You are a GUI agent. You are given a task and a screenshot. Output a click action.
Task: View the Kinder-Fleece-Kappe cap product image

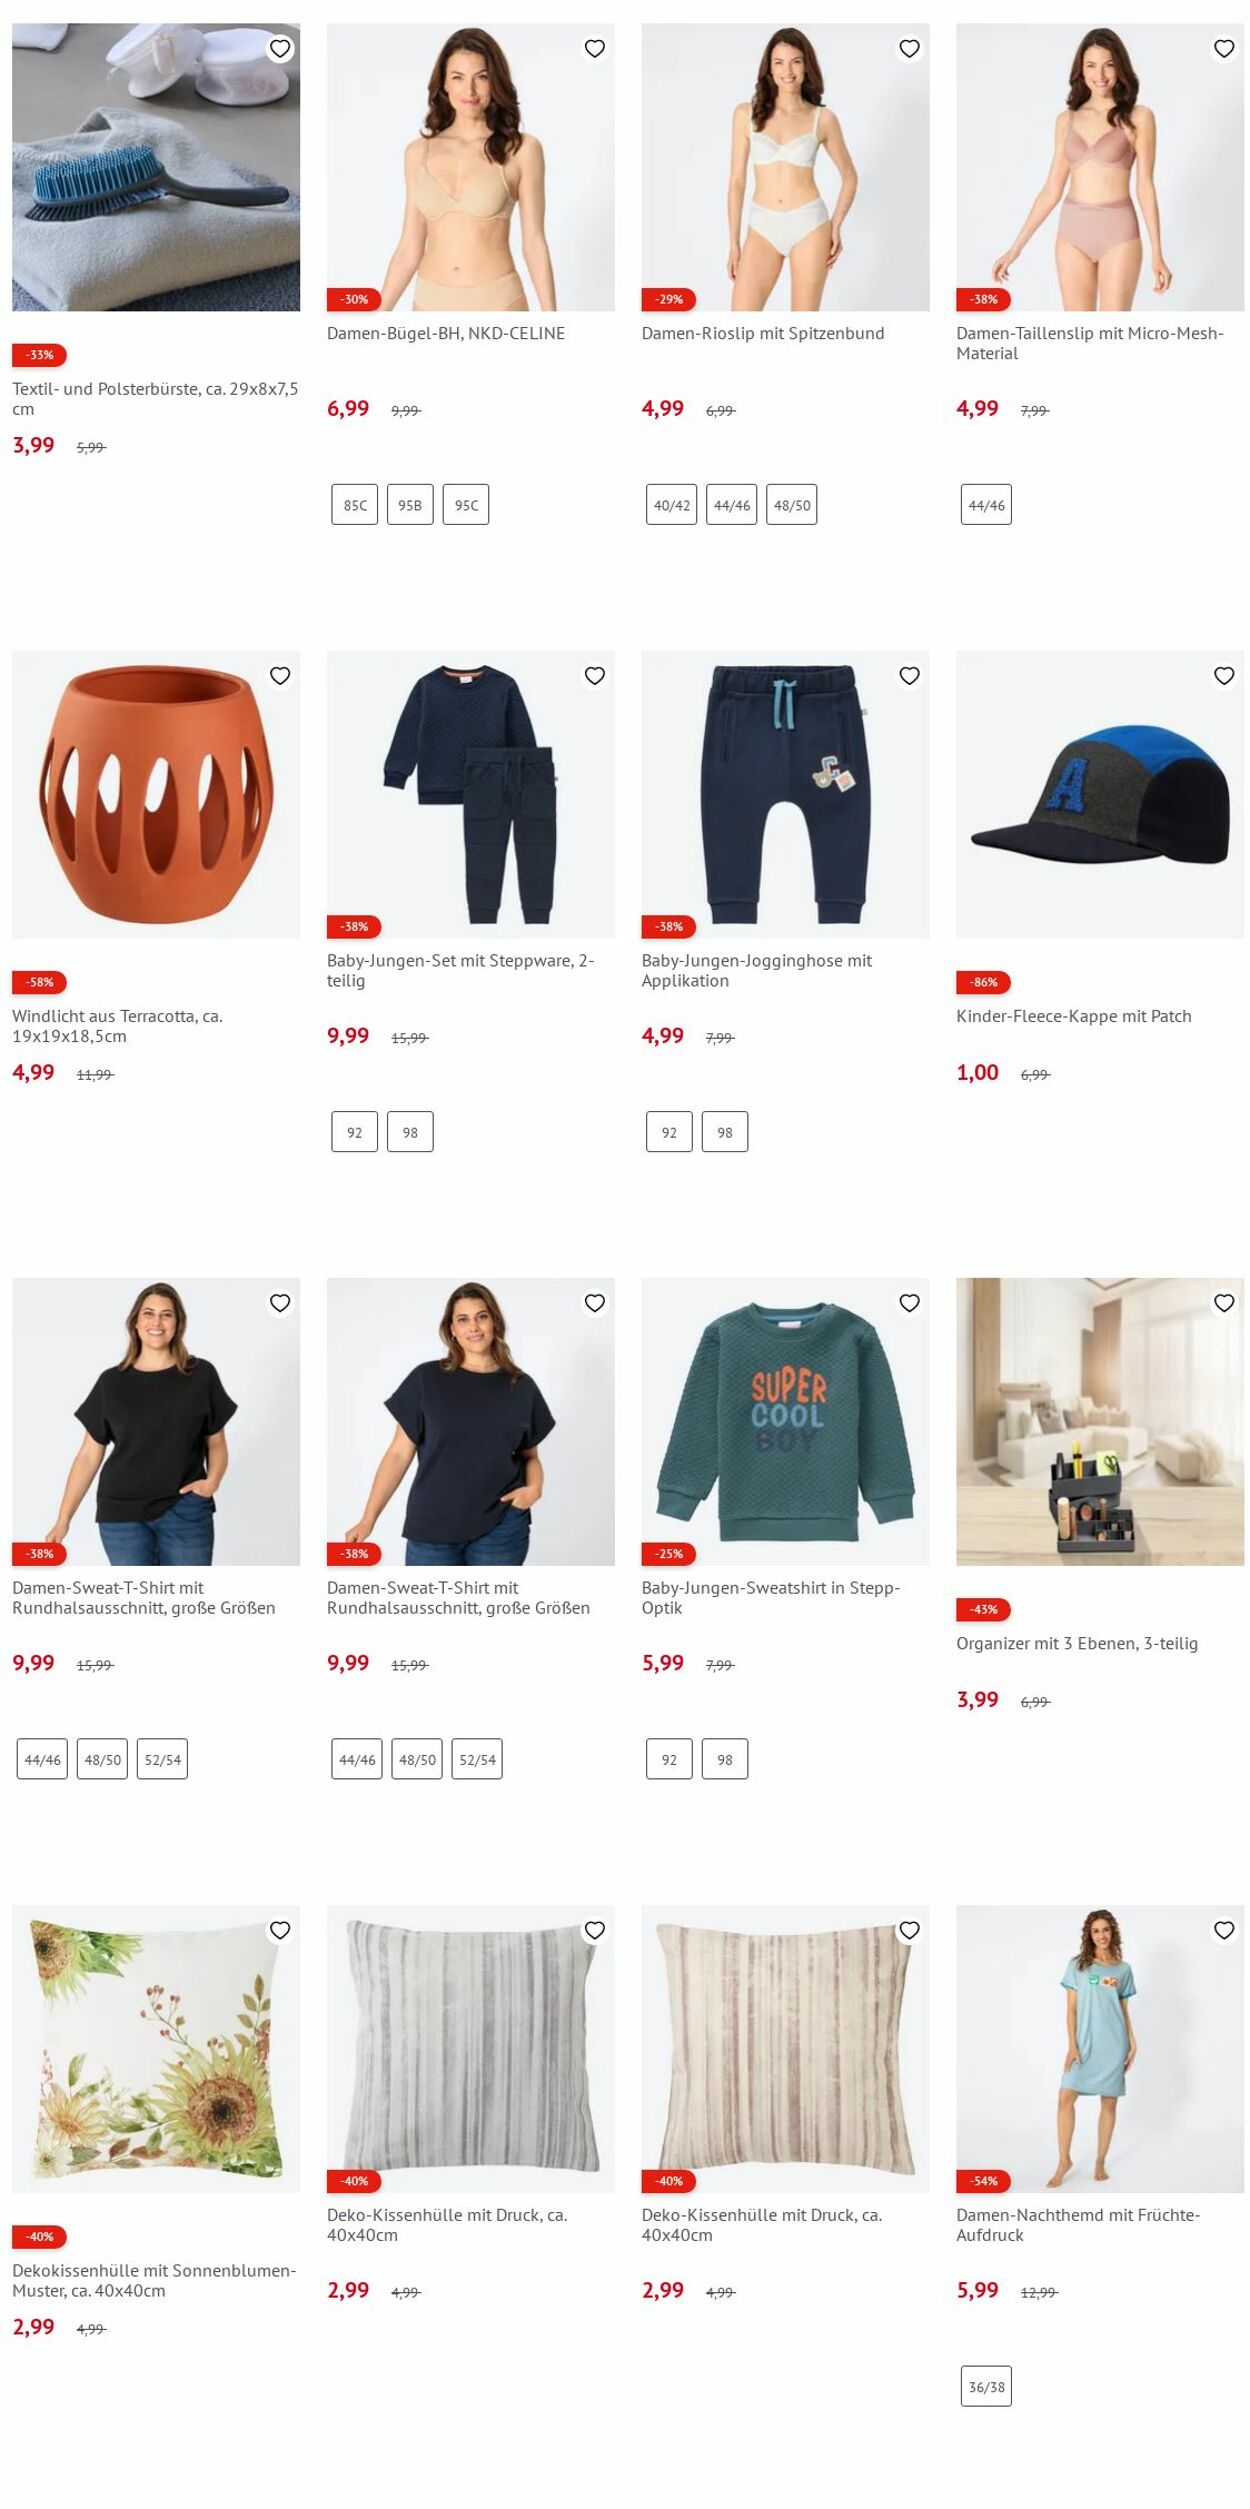1100,795
